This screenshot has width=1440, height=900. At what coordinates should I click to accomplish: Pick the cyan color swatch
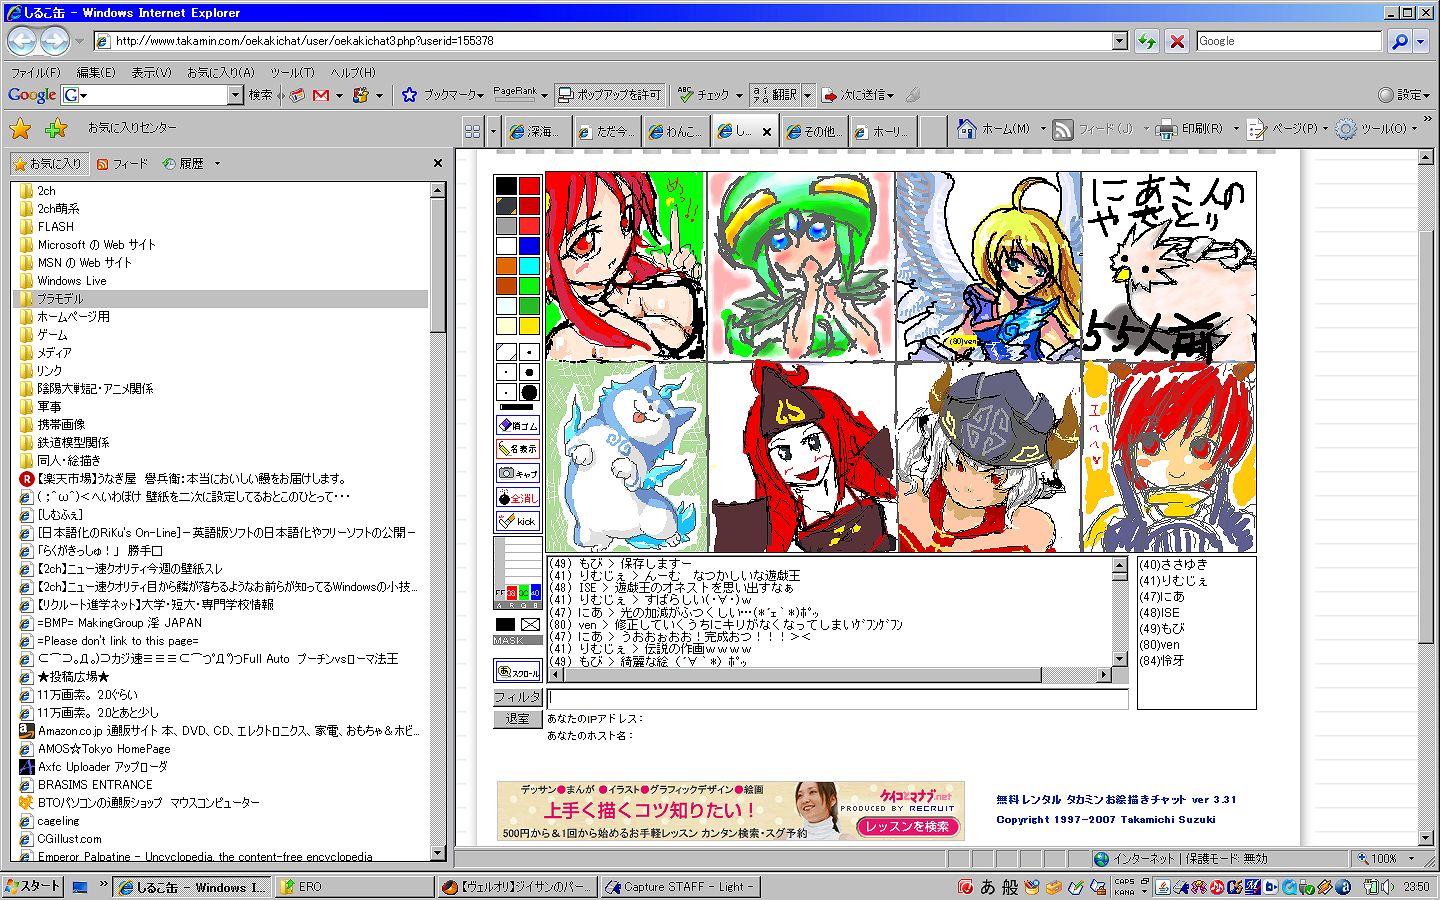529,266
